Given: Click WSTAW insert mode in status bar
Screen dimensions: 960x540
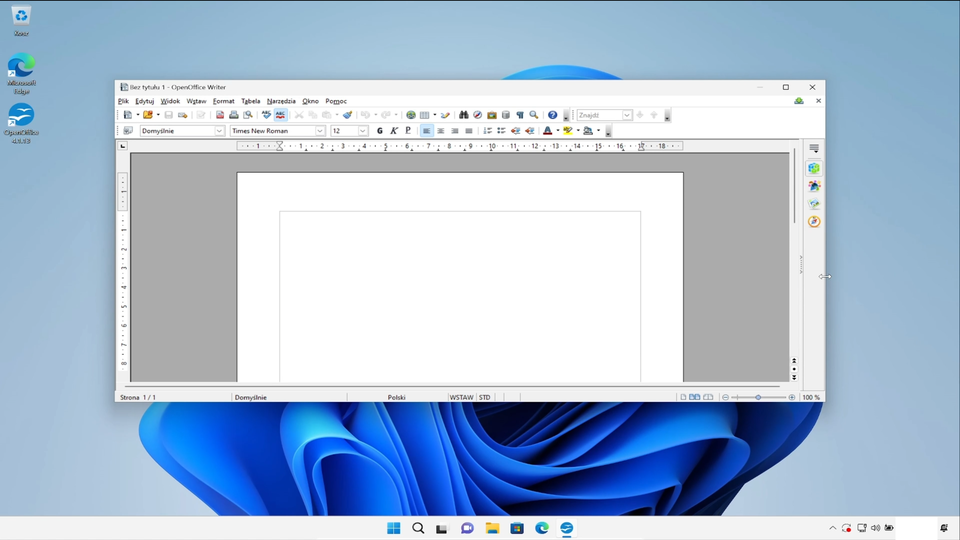Looking at the screenshot, I should pyautogui.click(x=461, y=397).
